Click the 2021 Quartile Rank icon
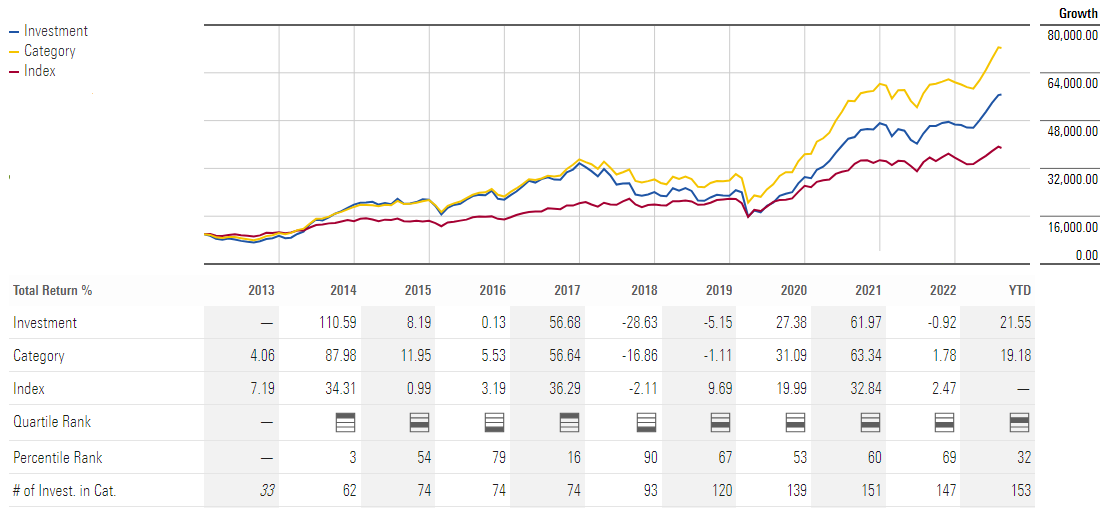The height and width of the screenshot is (508, 1114). (869, 423)
